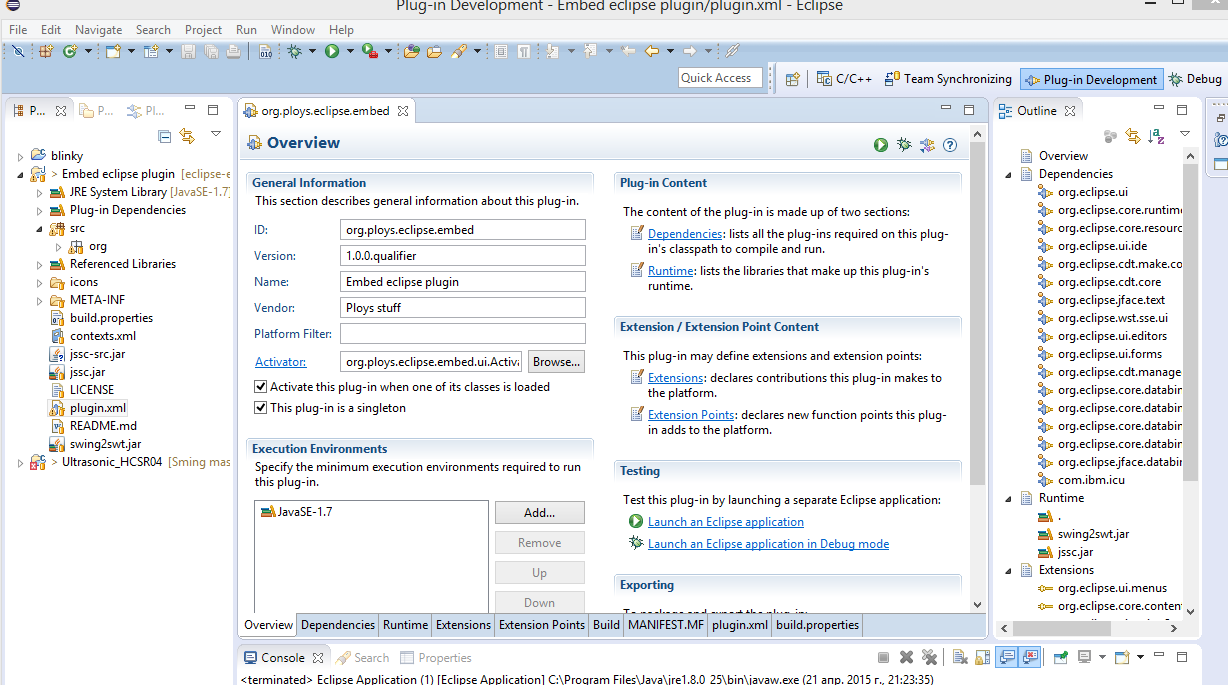The image size is (1228, 685).
Task: Click the Debug bug icon in main toolbar
Action: (295, 51)
